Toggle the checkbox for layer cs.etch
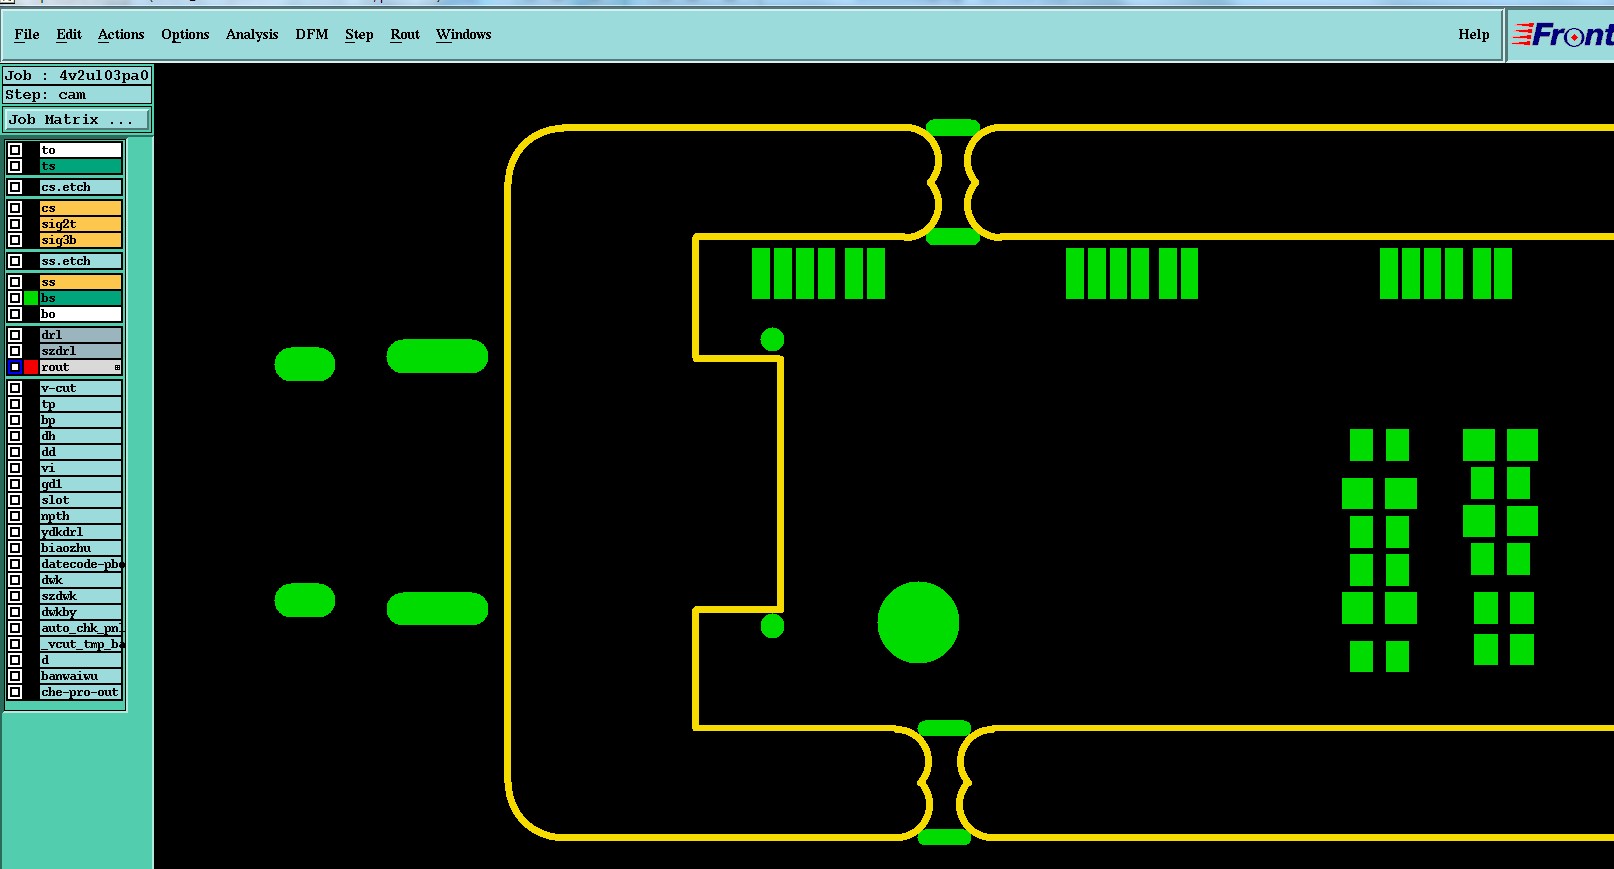1614x869 pixels. [x=15, y=187]
